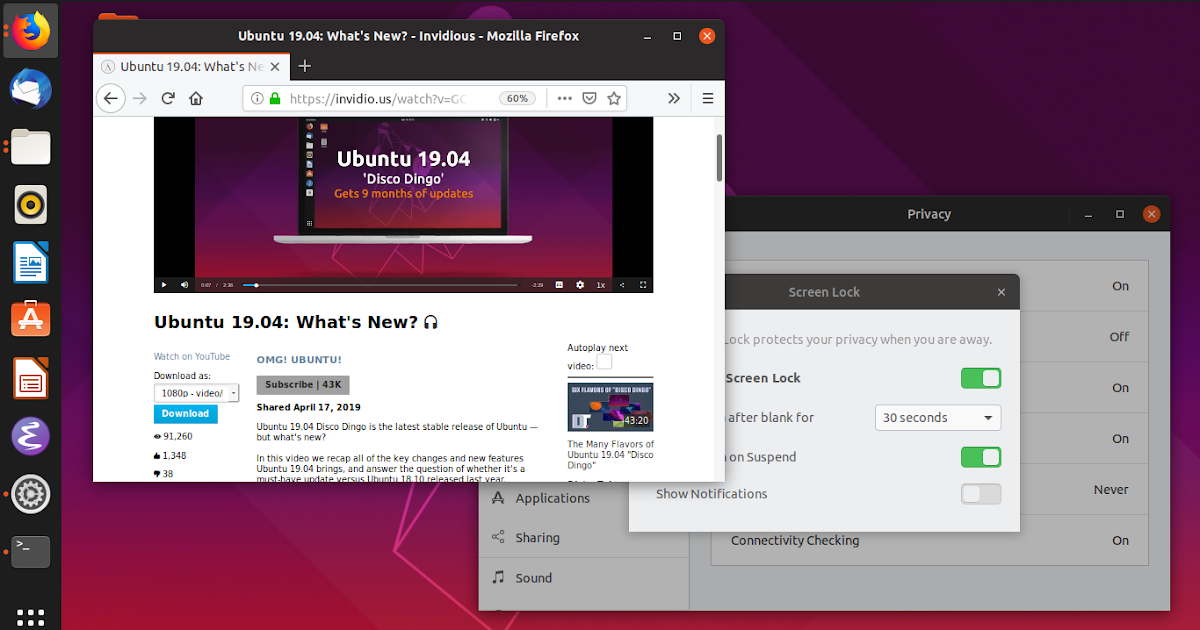Save page to Pocket

[590, 98]
